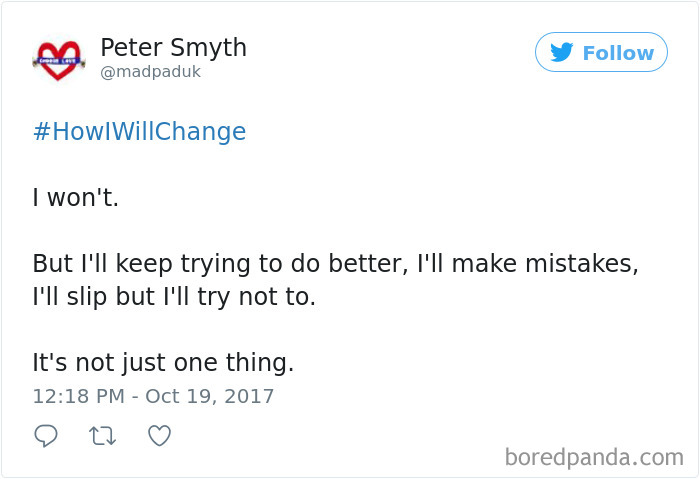The height and width of the screenshot is (479, 700).
Task: Click the "I'll slip but I'll try" line
Action: pos(174,296)
